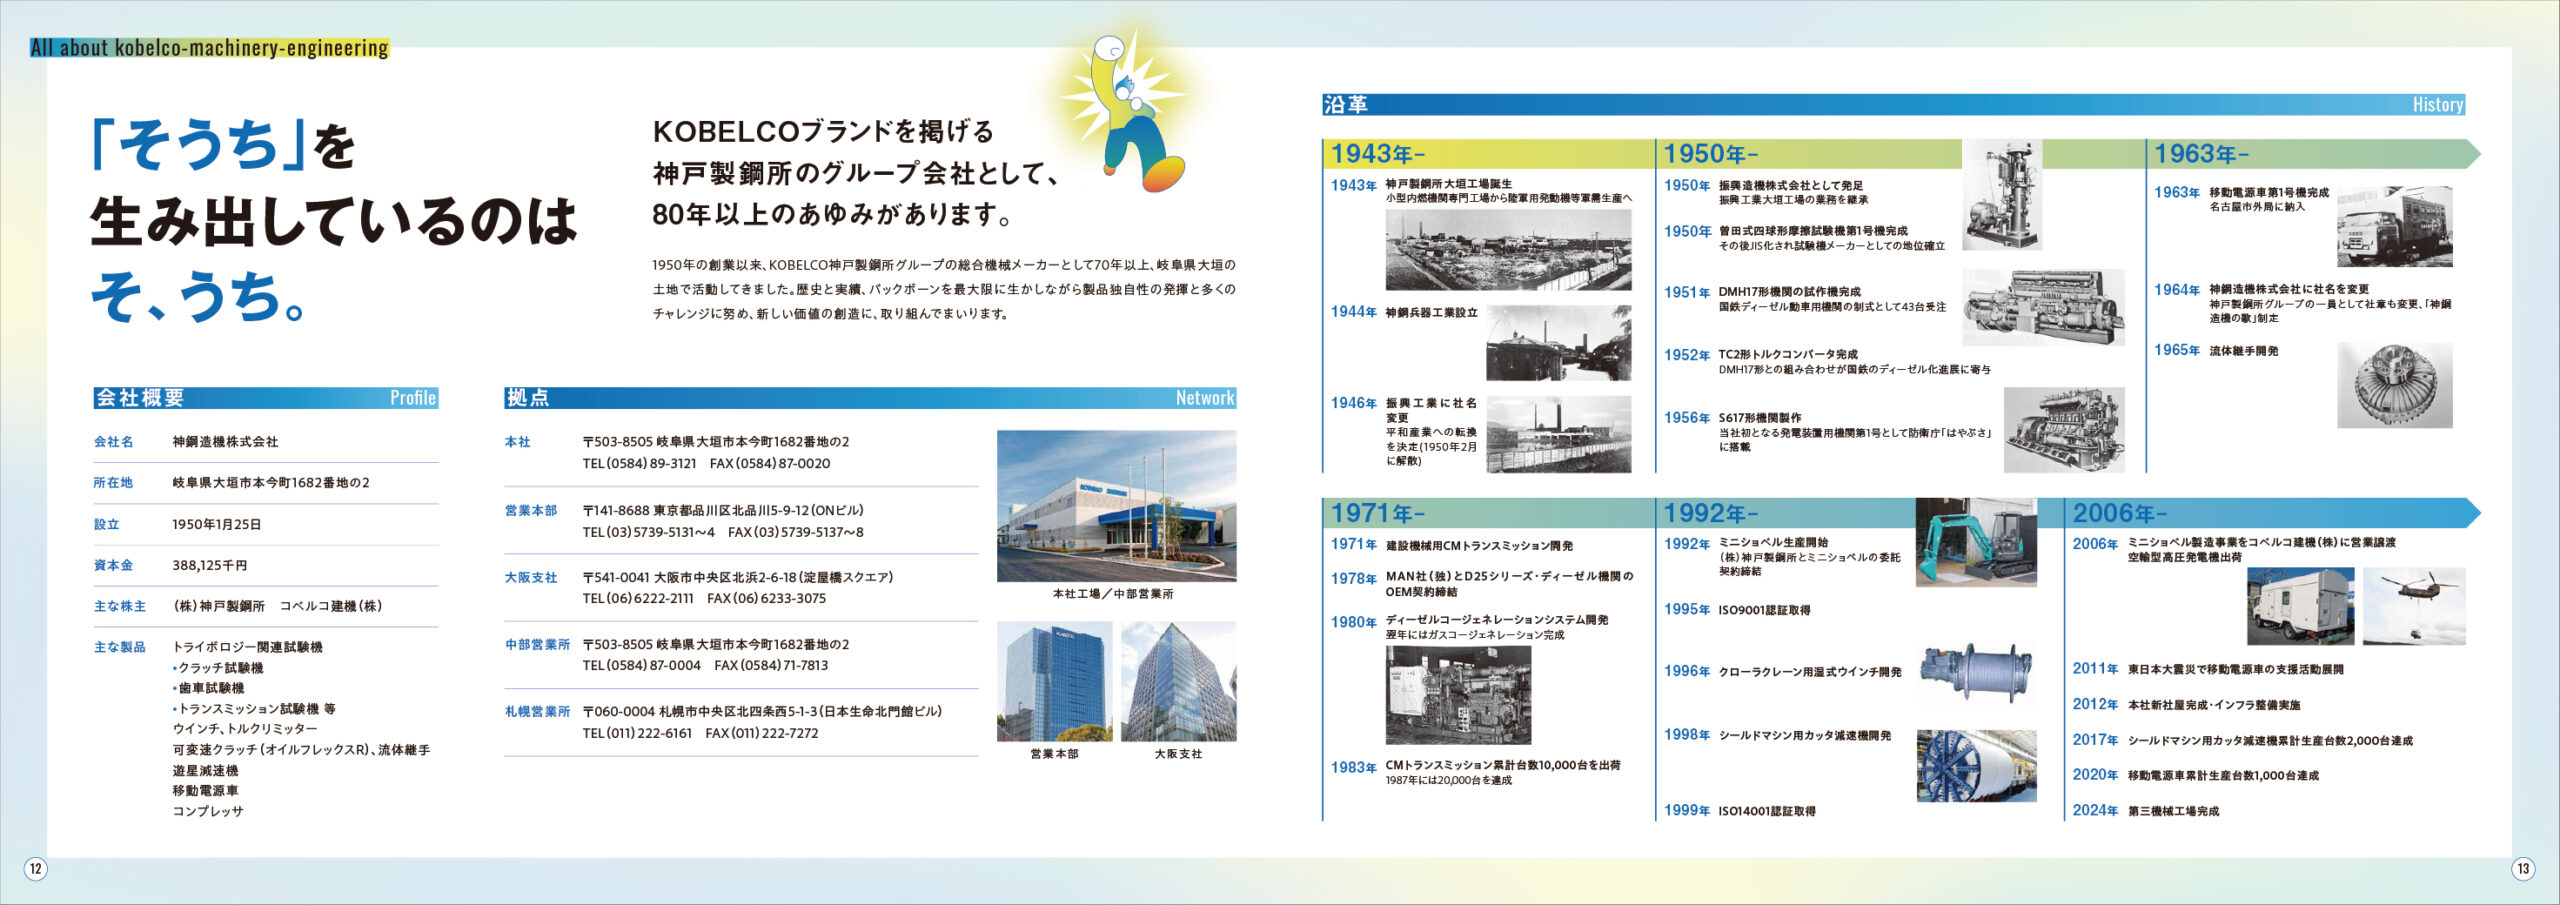The width and height of the screenshot is (2560, 905).
Task: Click the page 13 number circle
Action: pyautogui.click(x=2522, y=868)
